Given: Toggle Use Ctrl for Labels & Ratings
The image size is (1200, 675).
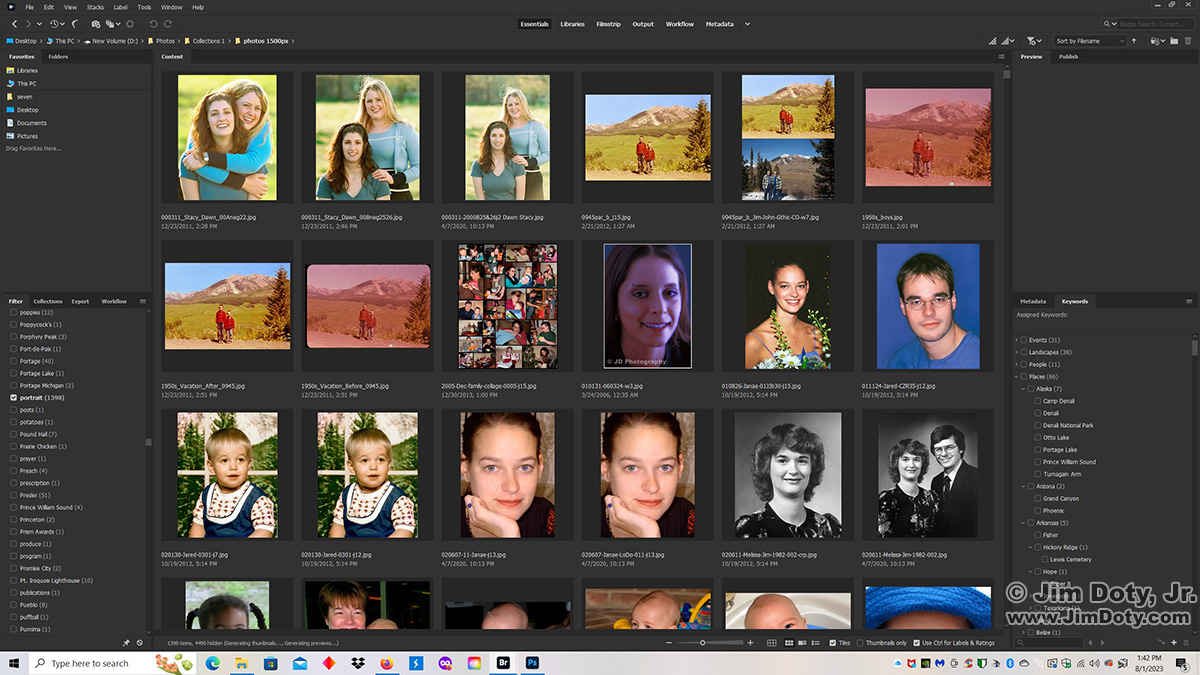Looking at the screenshot, I should click(917, 642).
